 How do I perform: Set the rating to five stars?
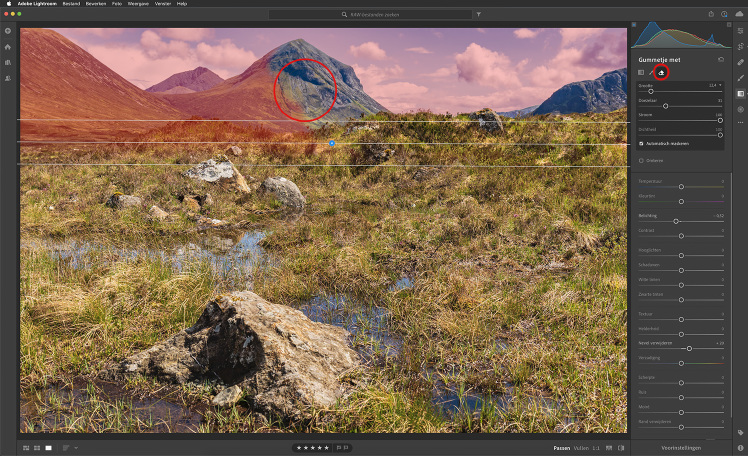[327, 448]
